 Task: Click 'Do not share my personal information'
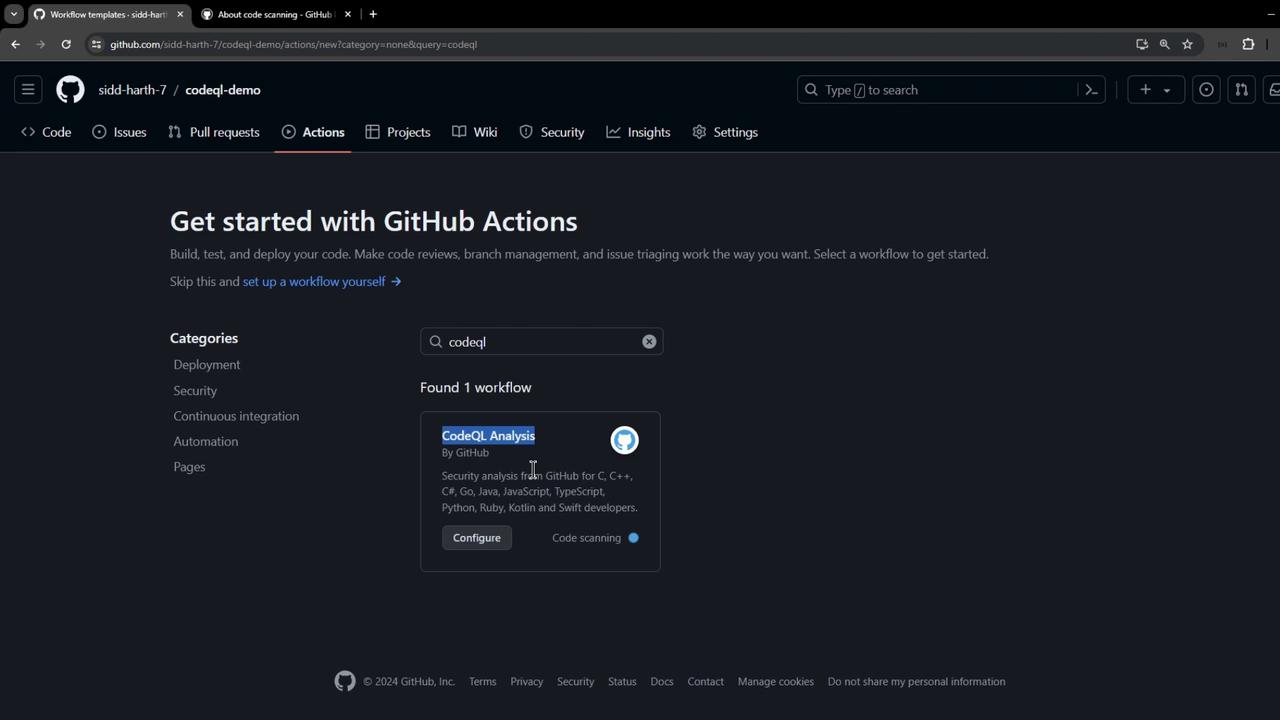tap(917, 682)
